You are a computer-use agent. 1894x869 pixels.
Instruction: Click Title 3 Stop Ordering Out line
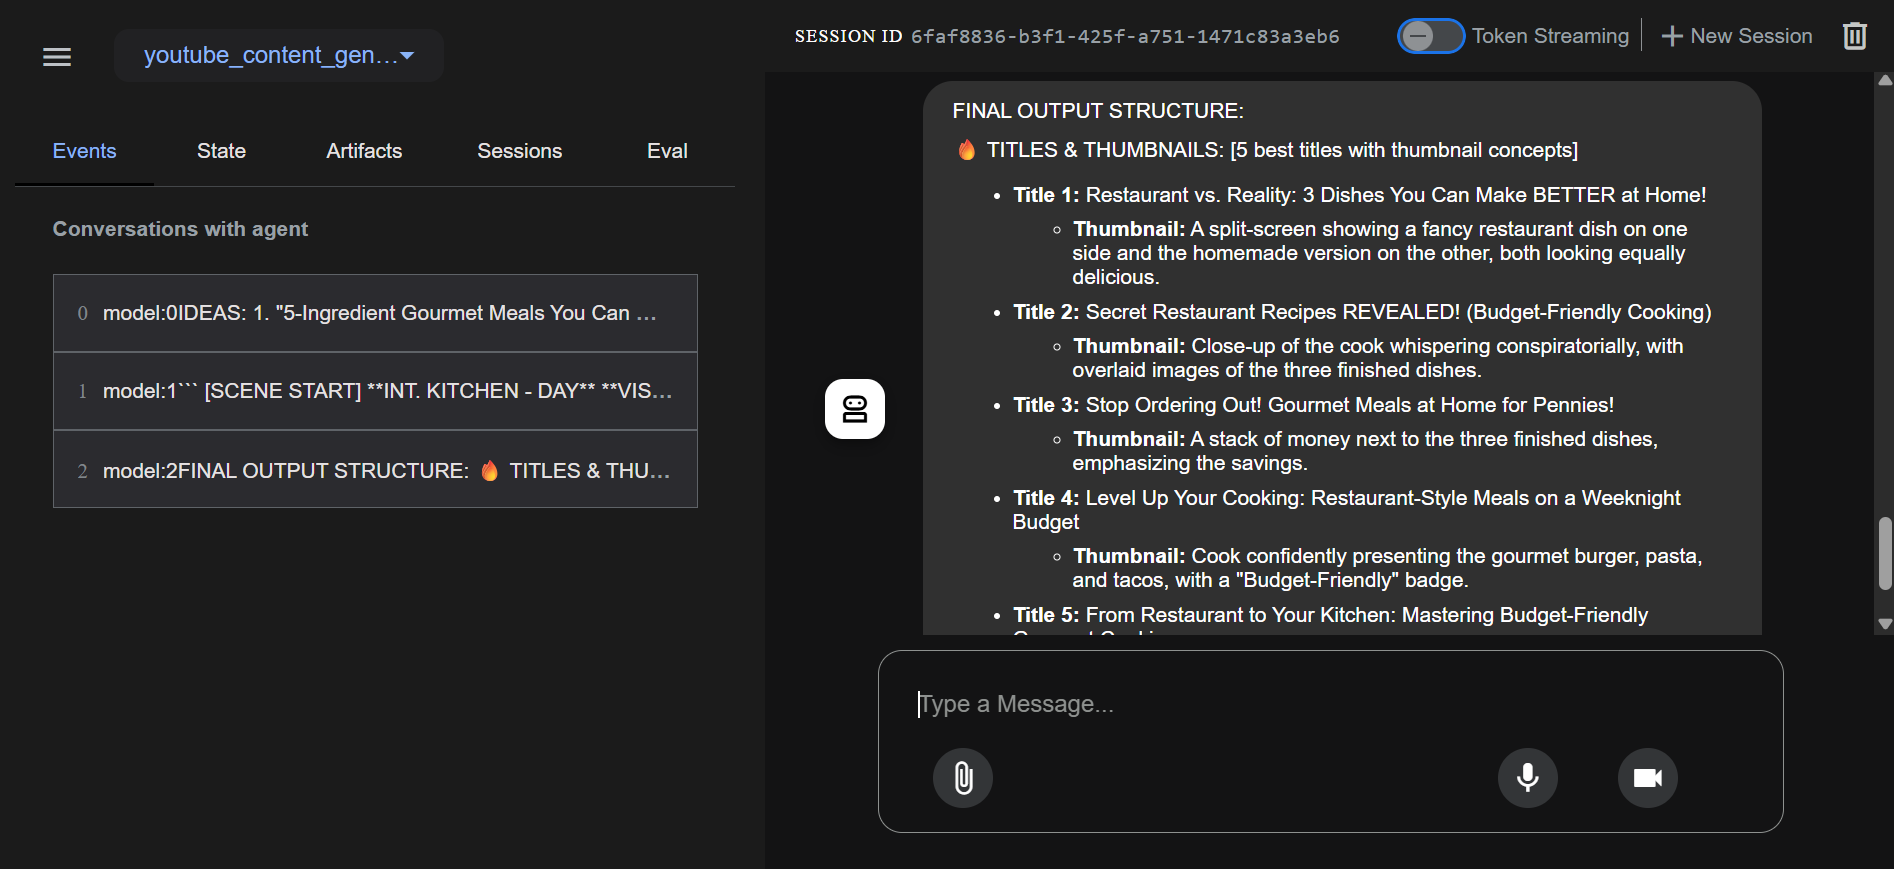(x=1313, y=405)
